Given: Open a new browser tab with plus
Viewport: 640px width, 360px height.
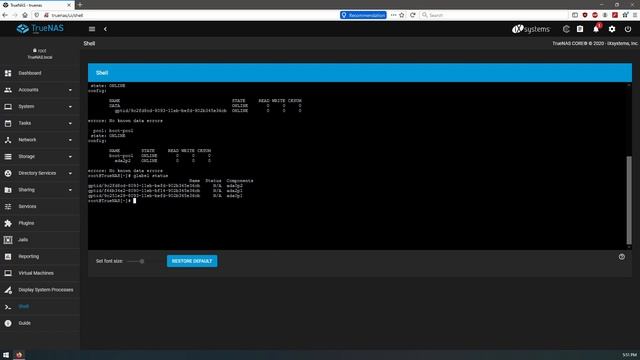Looking at the screenshot, I should tap(80, 4).
